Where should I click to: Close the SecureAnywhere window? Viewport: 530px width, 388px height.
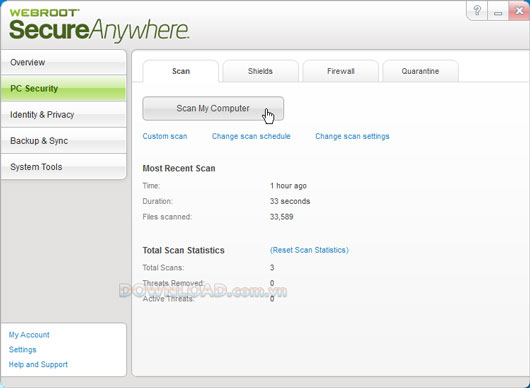coord(519,10)
